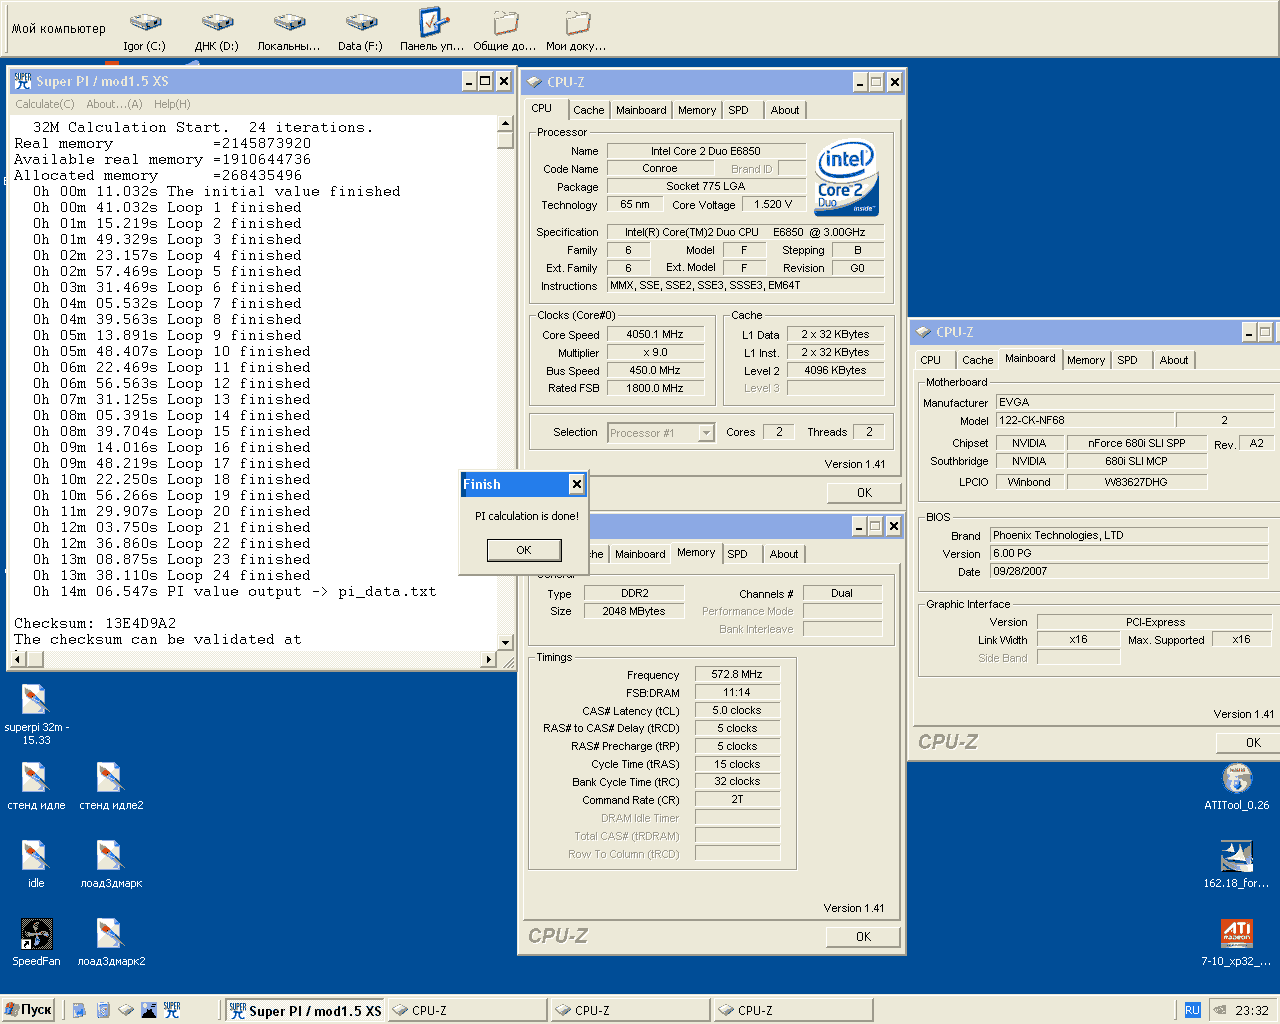Click Bus Speed value 450.0 MHz
Image resolution: width=1280 pixels, height=1024 pixels.
655,370
